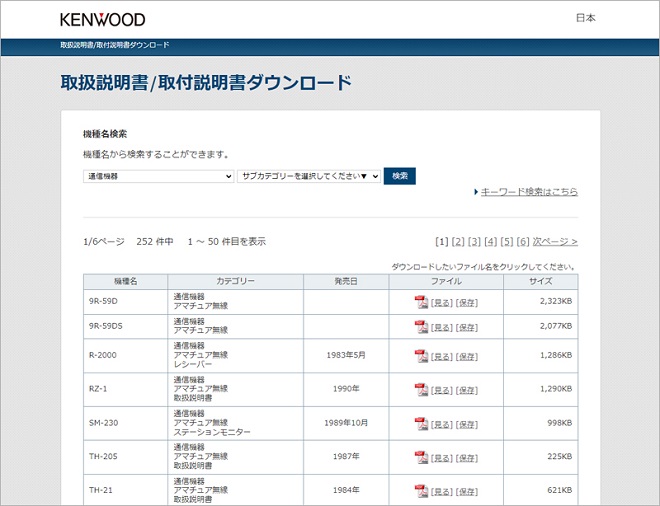The width and height of the screenshot is (660, 506).
Task: Go to results page 5
Action: pos(507,242)
